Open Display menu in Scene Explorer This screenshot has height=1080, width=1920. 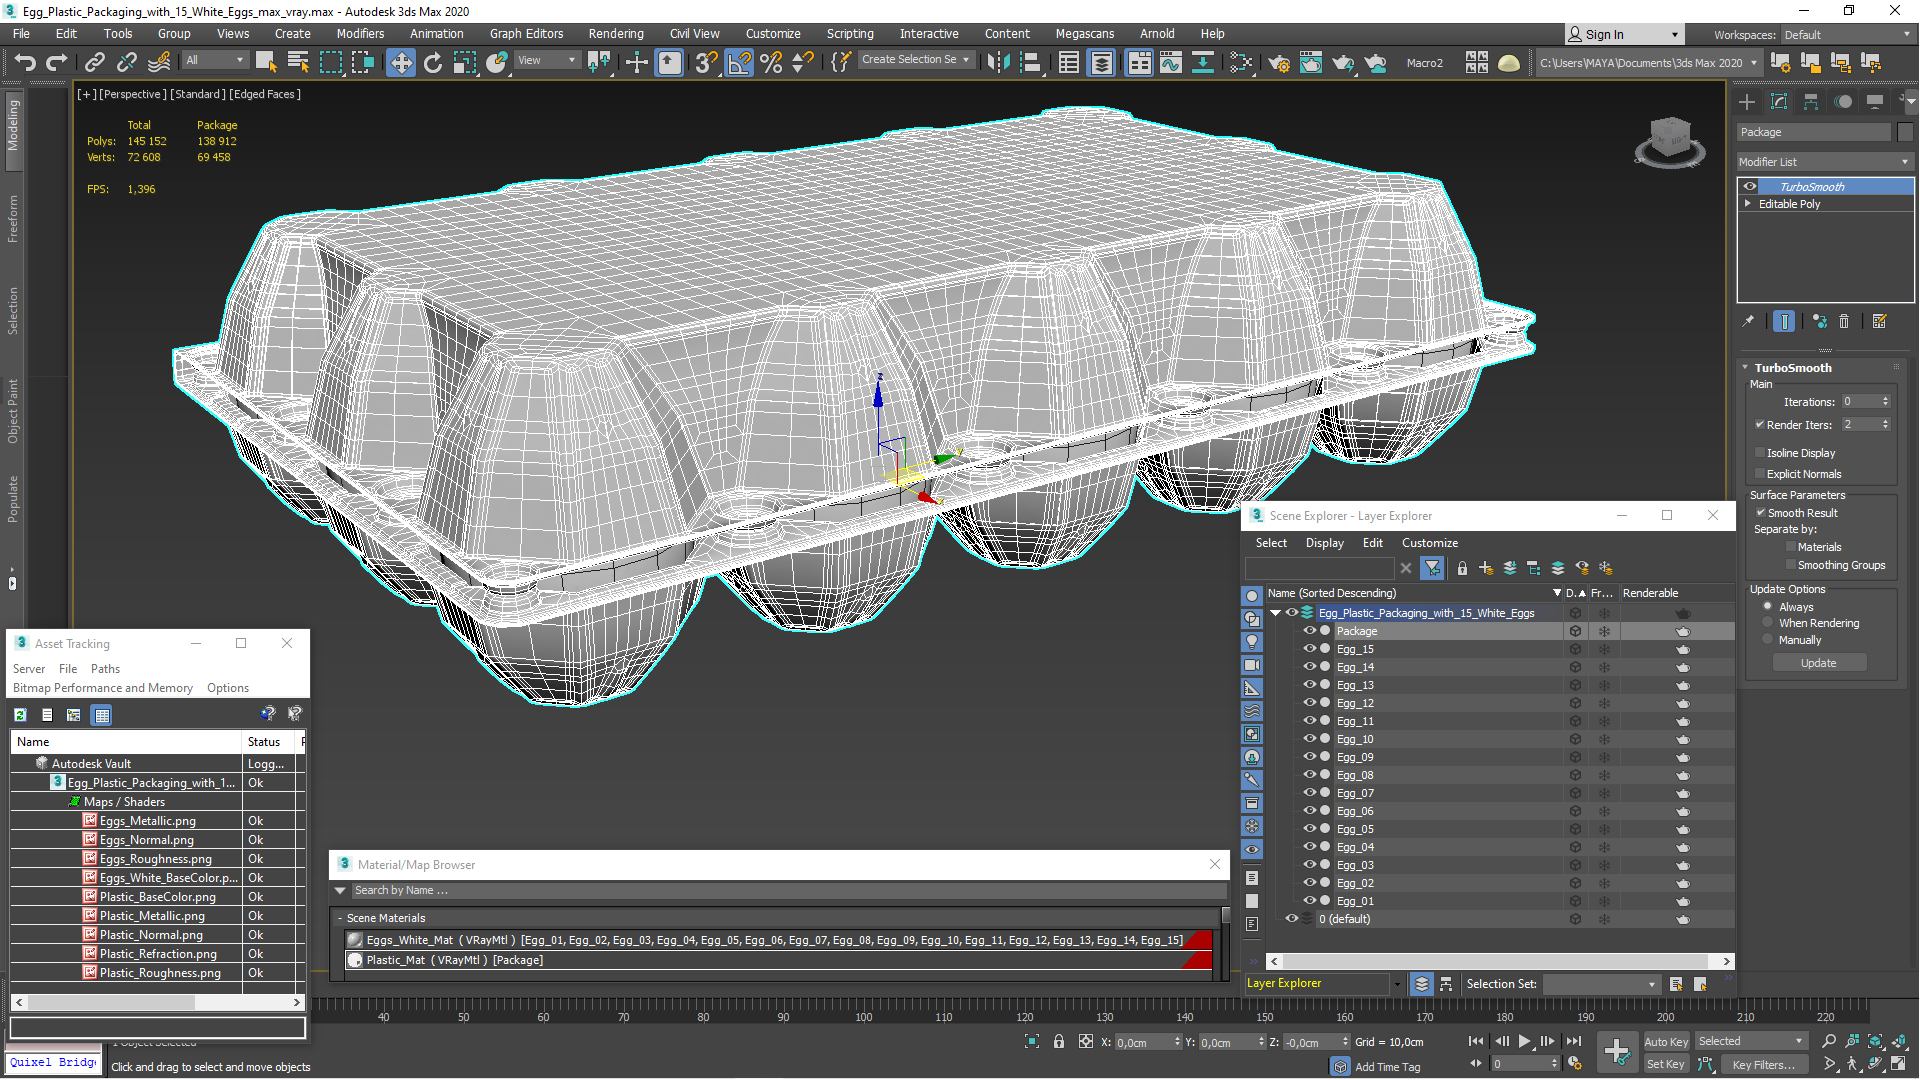tap(1324, 543)
